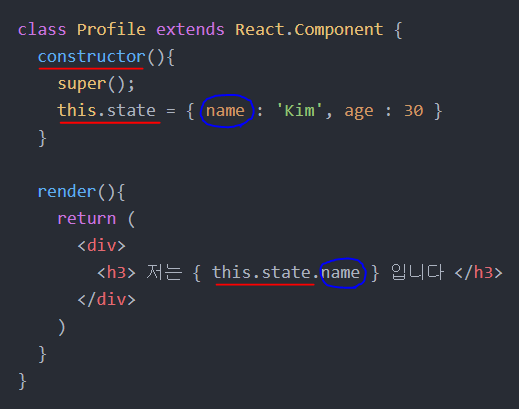Click the number 30 value

(414, 111)
